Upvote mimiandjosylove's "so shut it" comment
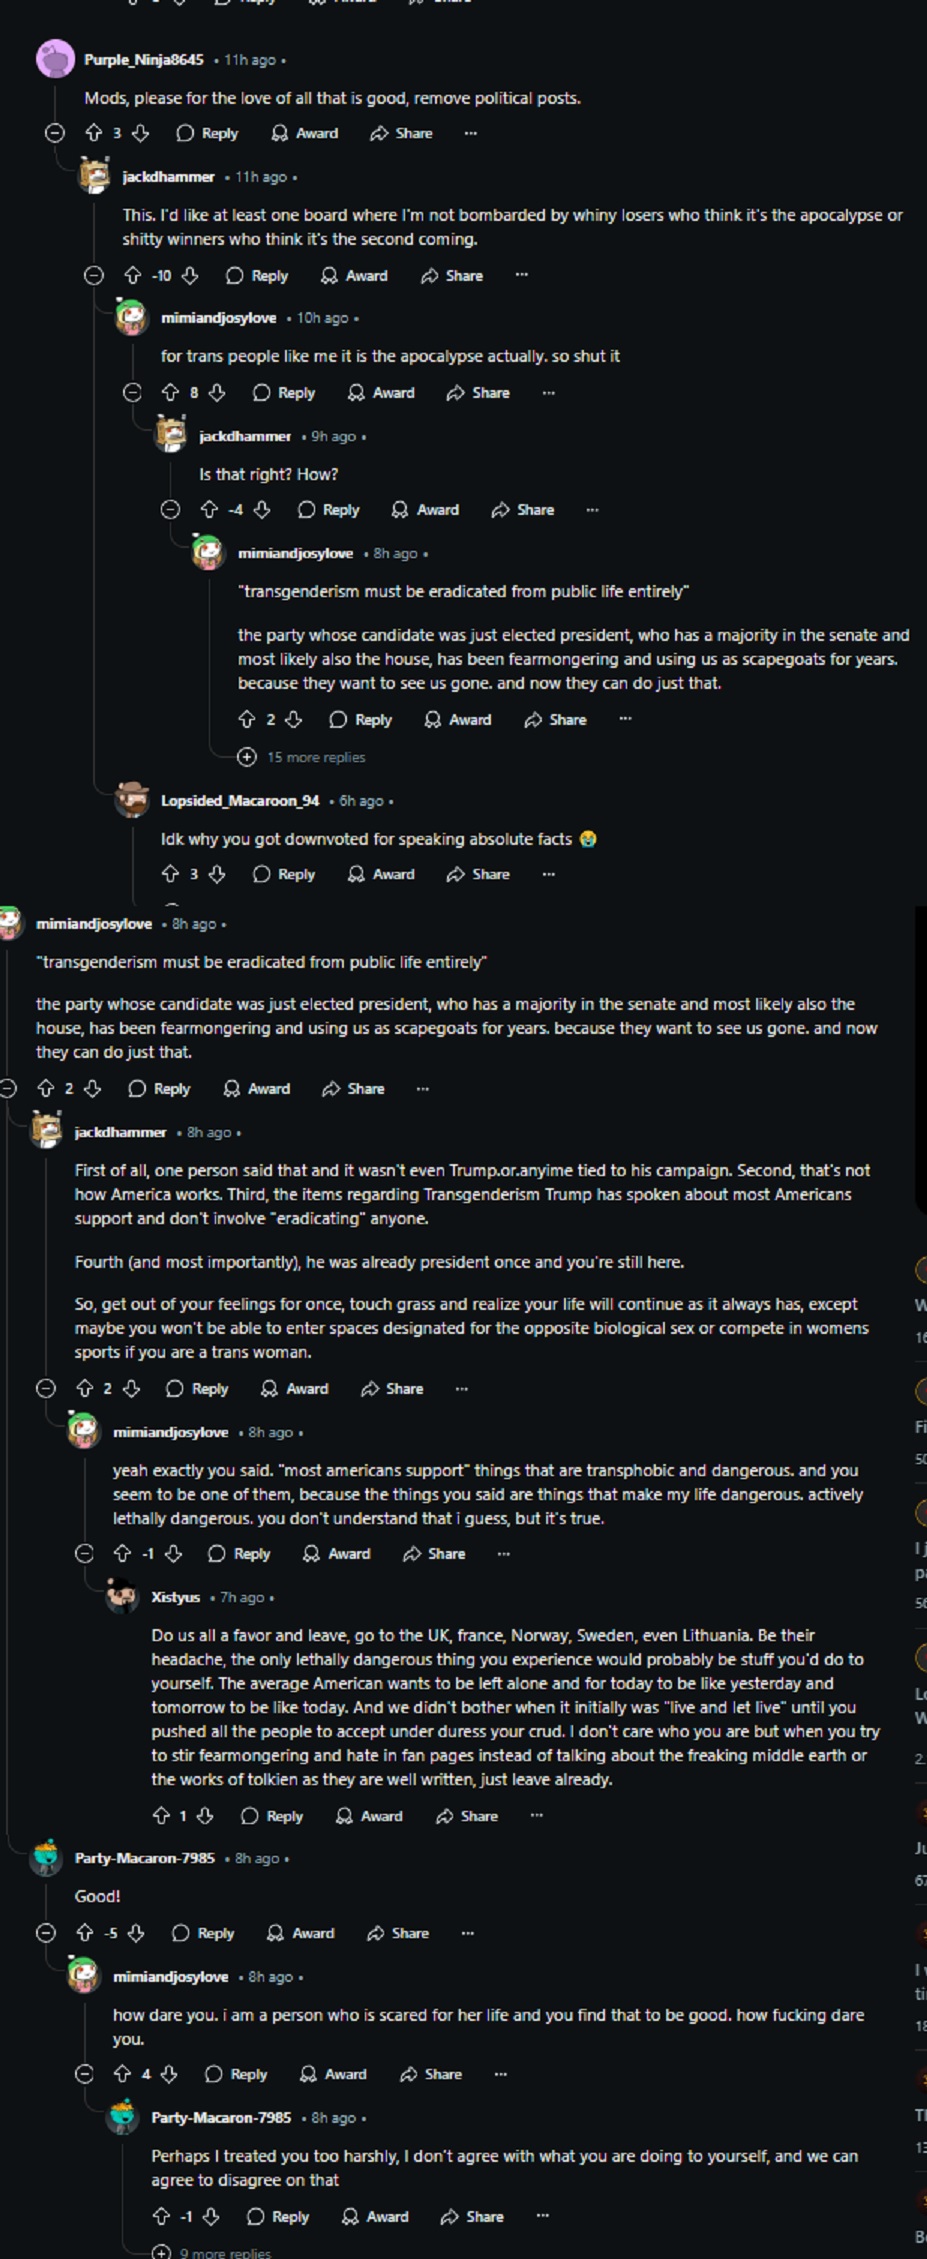The height and width of the screenshot is (2259, 927). (x=170, y=393)
